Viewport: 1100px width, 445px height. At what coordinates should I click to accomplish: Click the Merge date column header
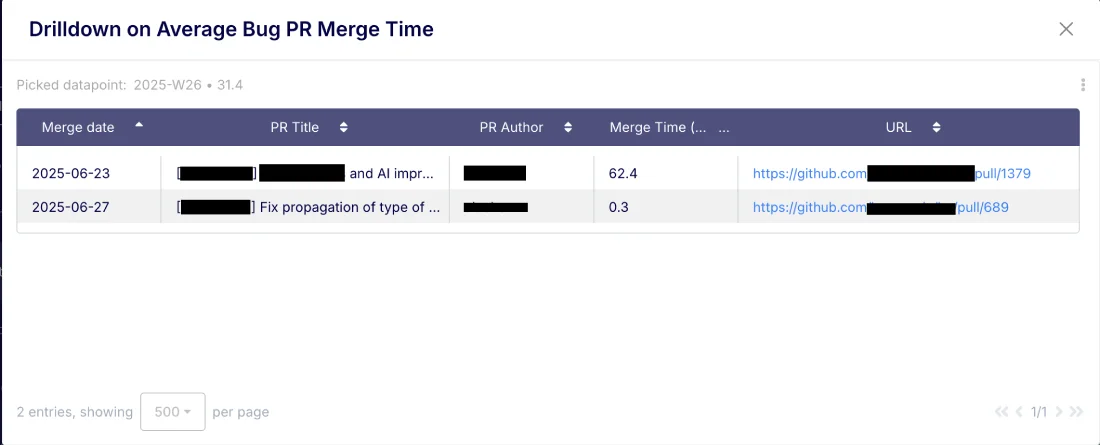(78, 128)
